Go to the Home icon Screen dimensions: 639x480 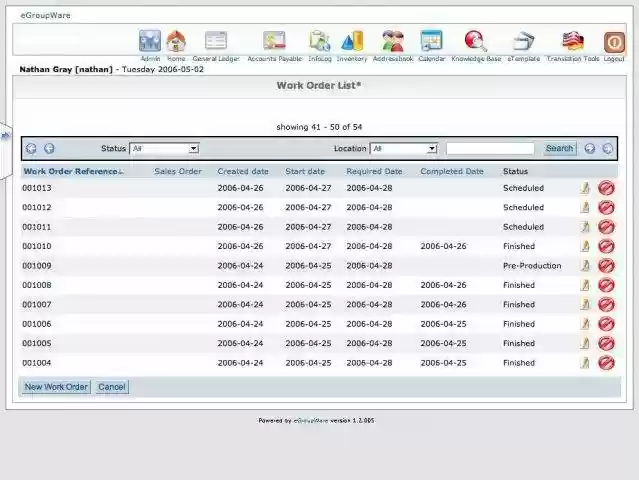pyautogui.click(x=176, y=41)
